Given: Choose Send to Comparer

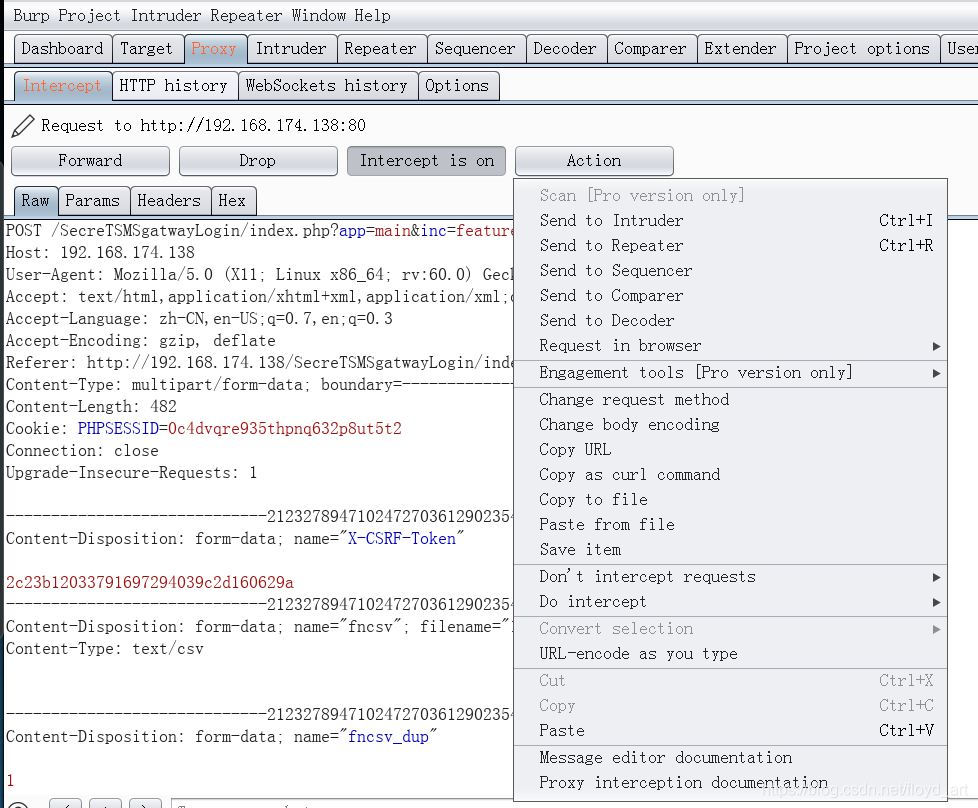Looking at the screenshot, I should (x=730, y=296).
